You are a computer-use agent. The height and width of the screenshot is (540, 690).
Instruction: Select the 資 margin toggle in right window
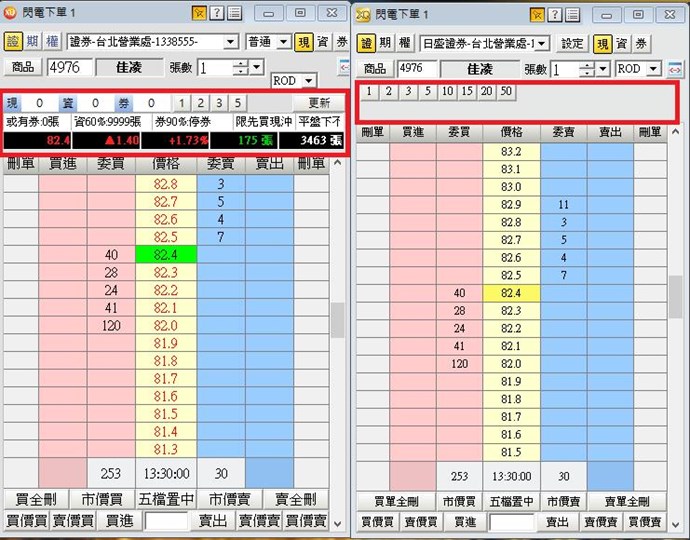(x=621, y=43)
